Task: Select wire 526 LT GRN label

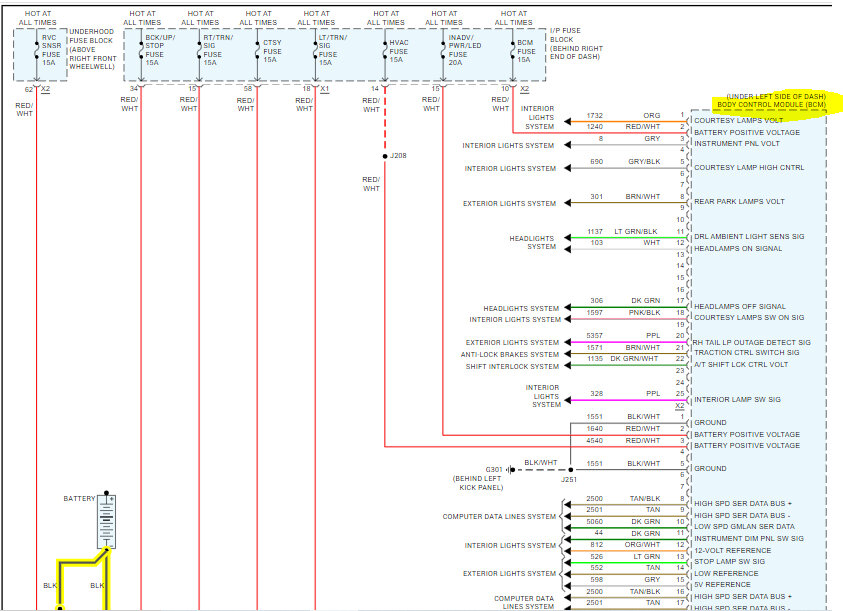Action: click(x=625, y=557)
